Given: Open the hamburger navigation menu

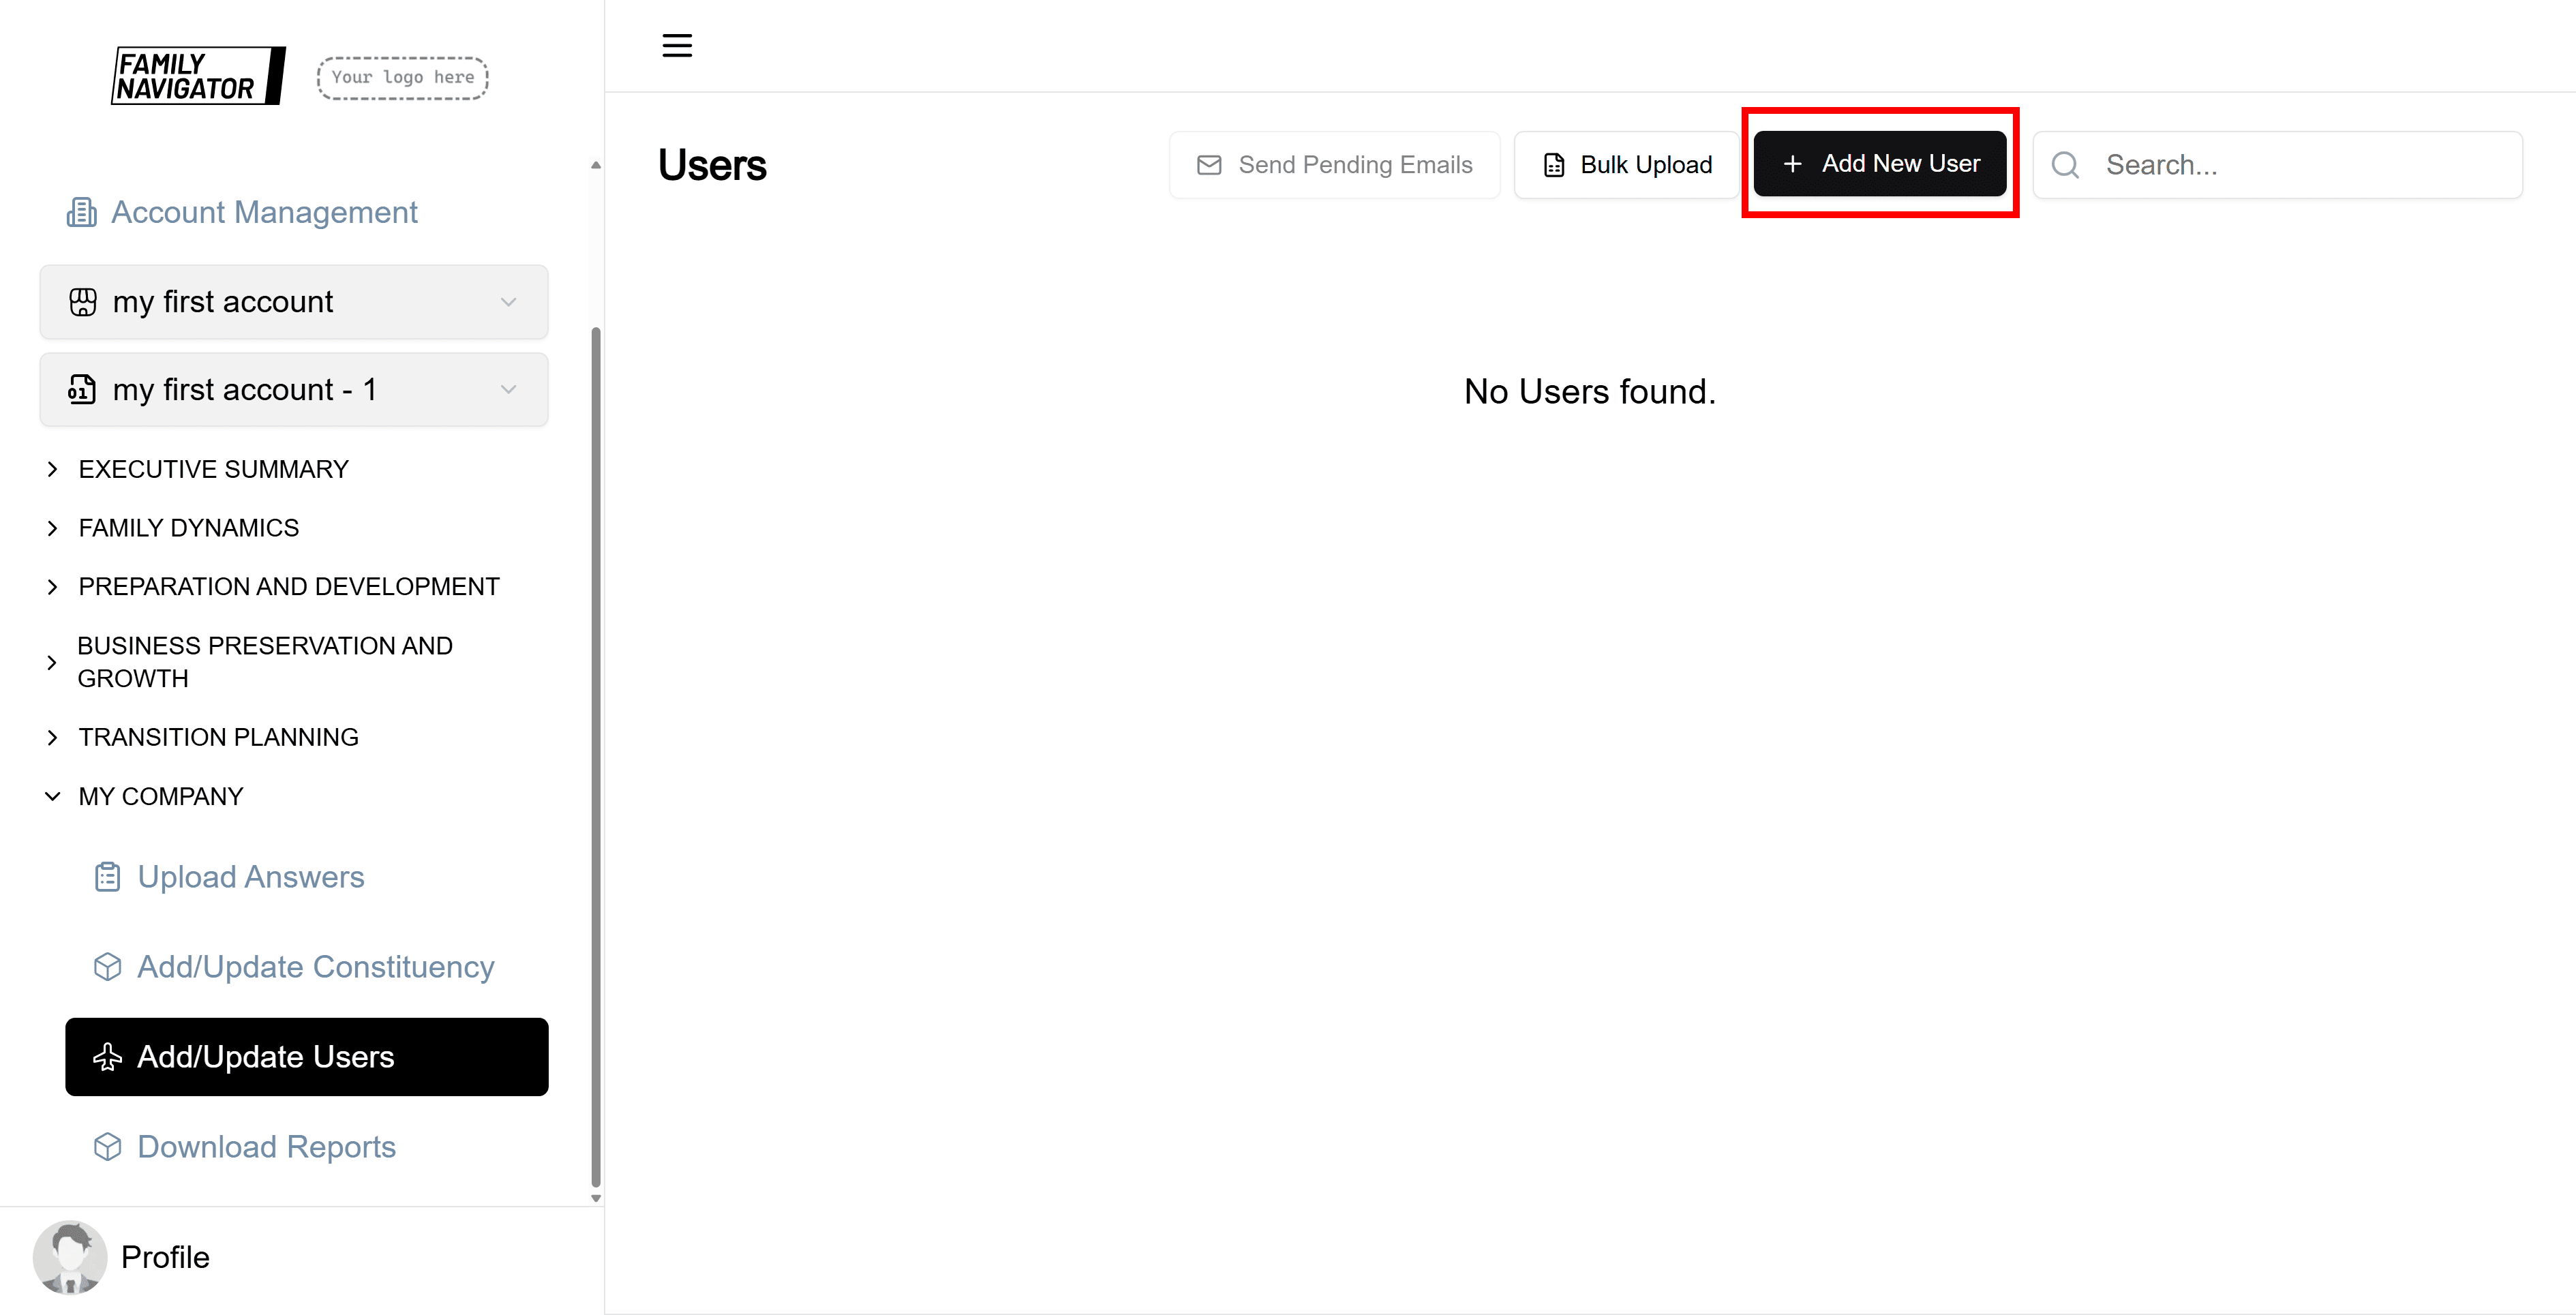Looking at the screenshot, I should (676, 45).
